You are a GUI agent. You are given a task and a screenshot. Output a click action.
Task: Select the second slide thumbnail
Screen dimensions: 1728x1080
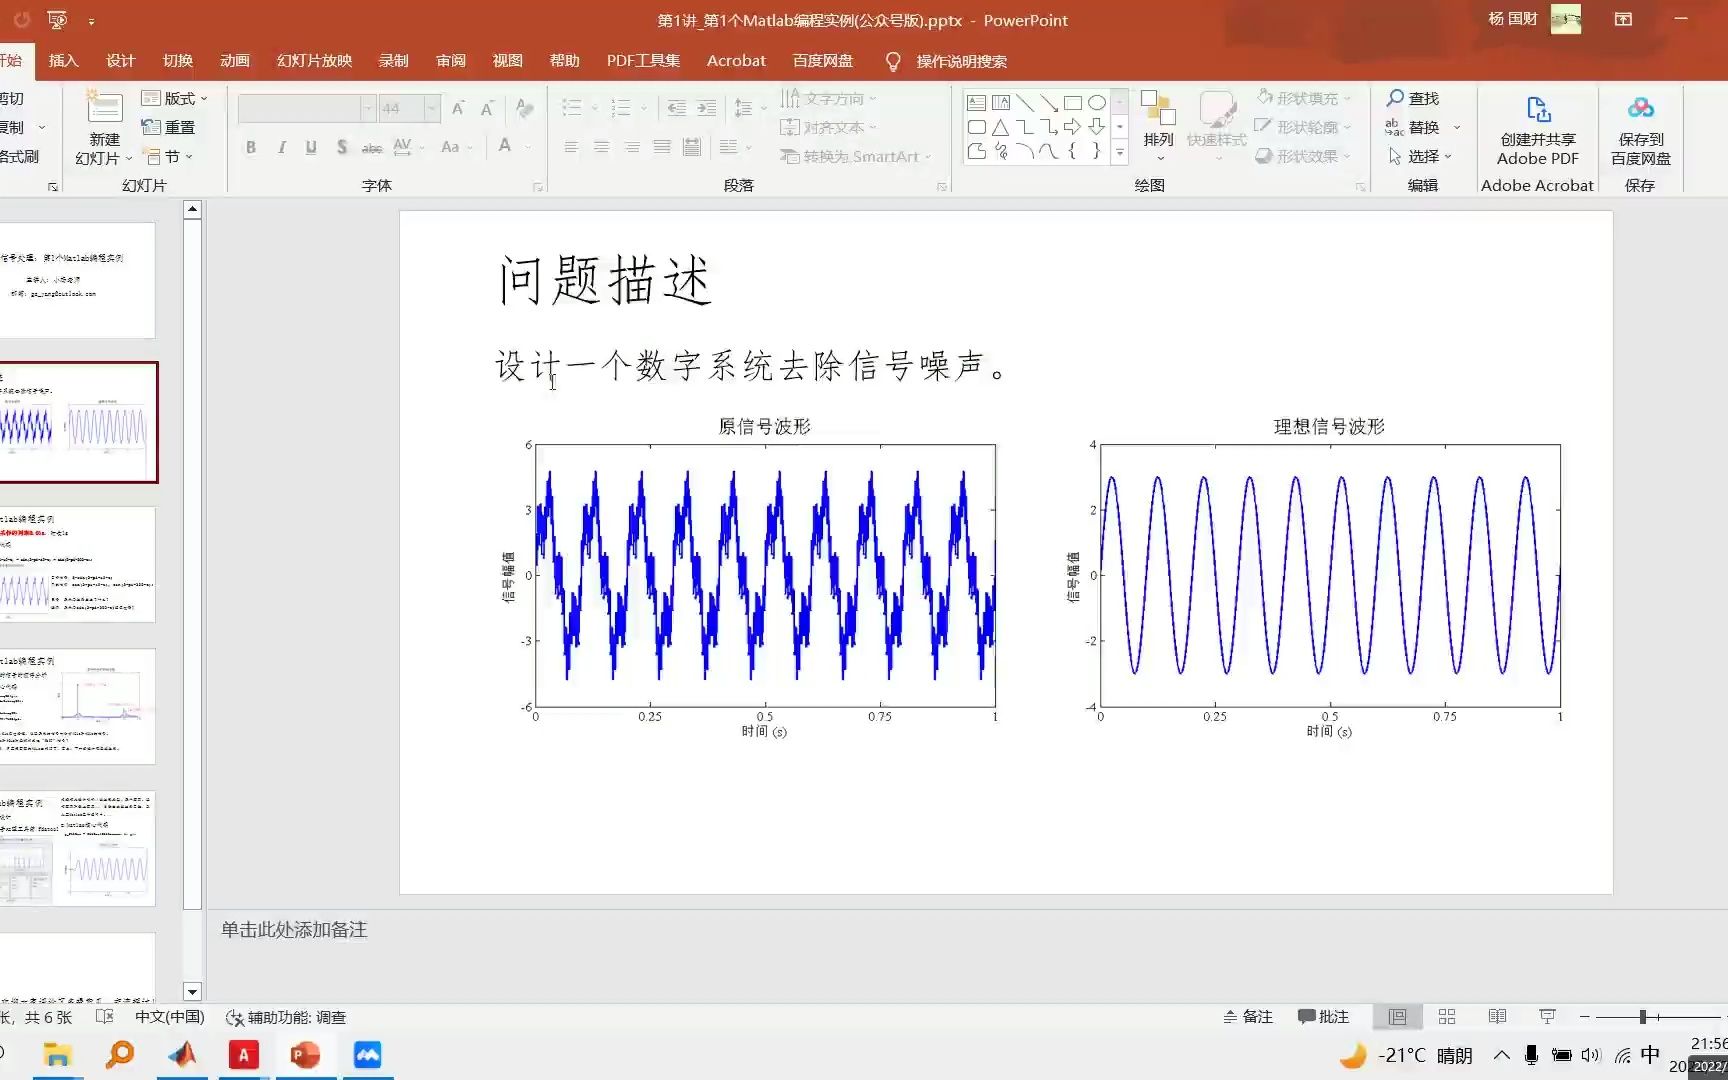tap(80, 422)
